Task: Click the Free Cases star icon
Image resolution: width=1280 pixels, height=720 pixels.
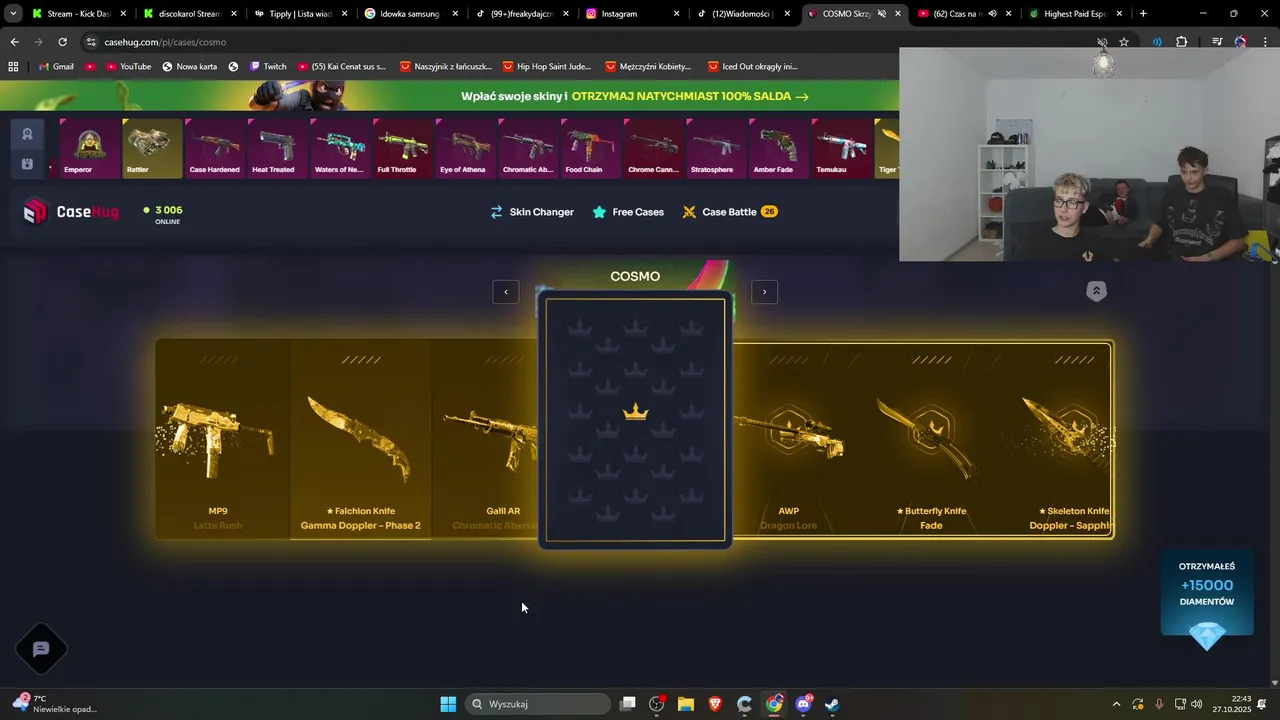Action: click(599, 212)
